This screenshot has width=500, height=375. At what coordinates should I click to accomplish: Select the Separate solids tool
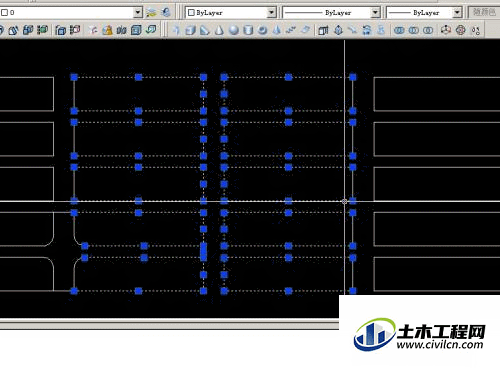[121, 30]
